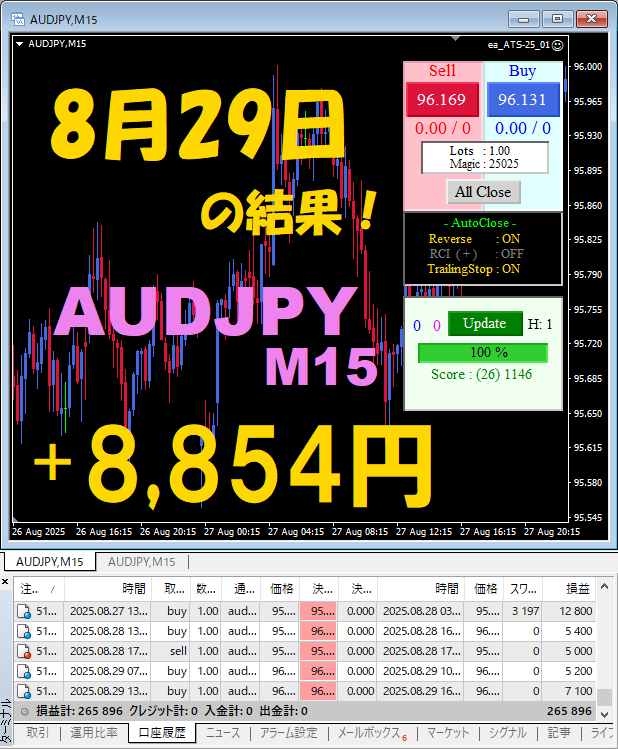Click the sell type cell
618x749 pixels.
point(171,652)
